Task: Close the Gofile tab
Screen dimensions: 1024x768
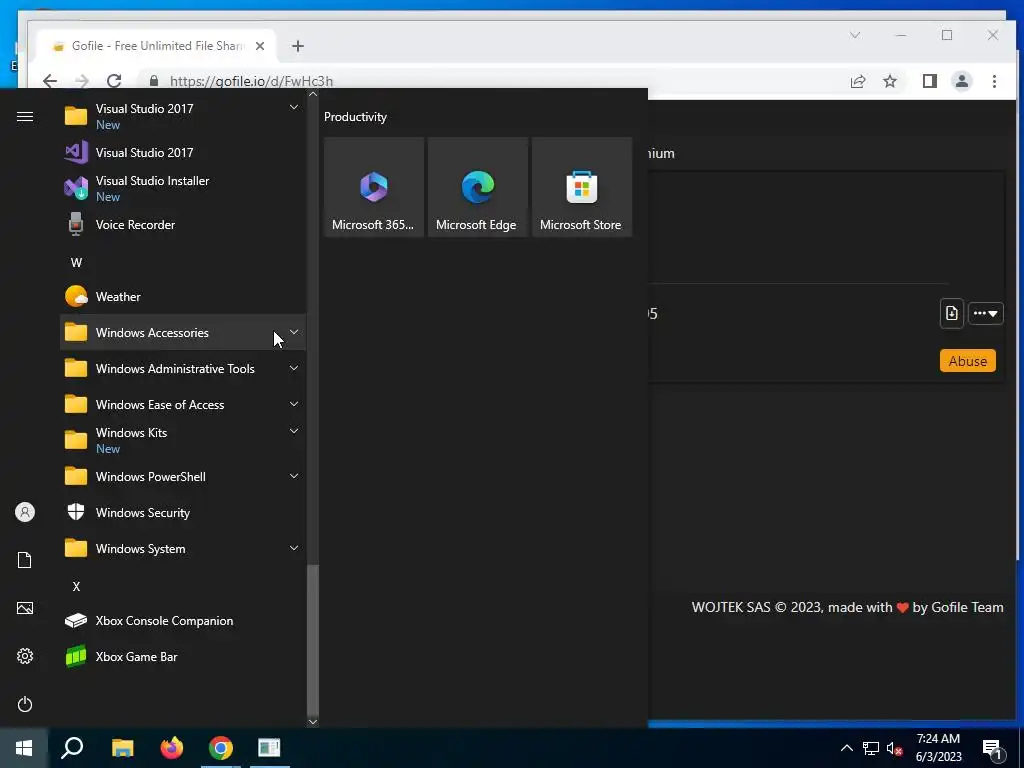Action: click(x=260, y=46)
